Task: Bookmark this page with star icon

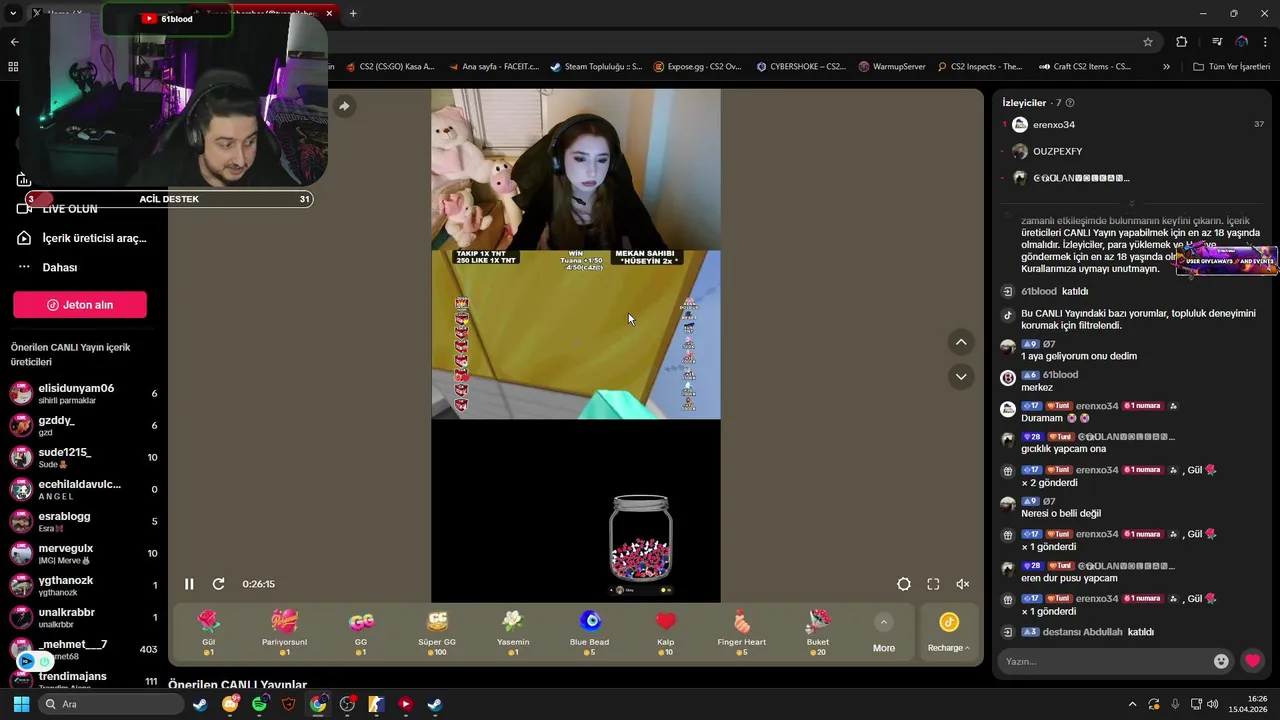Action: pos(1148,42)
